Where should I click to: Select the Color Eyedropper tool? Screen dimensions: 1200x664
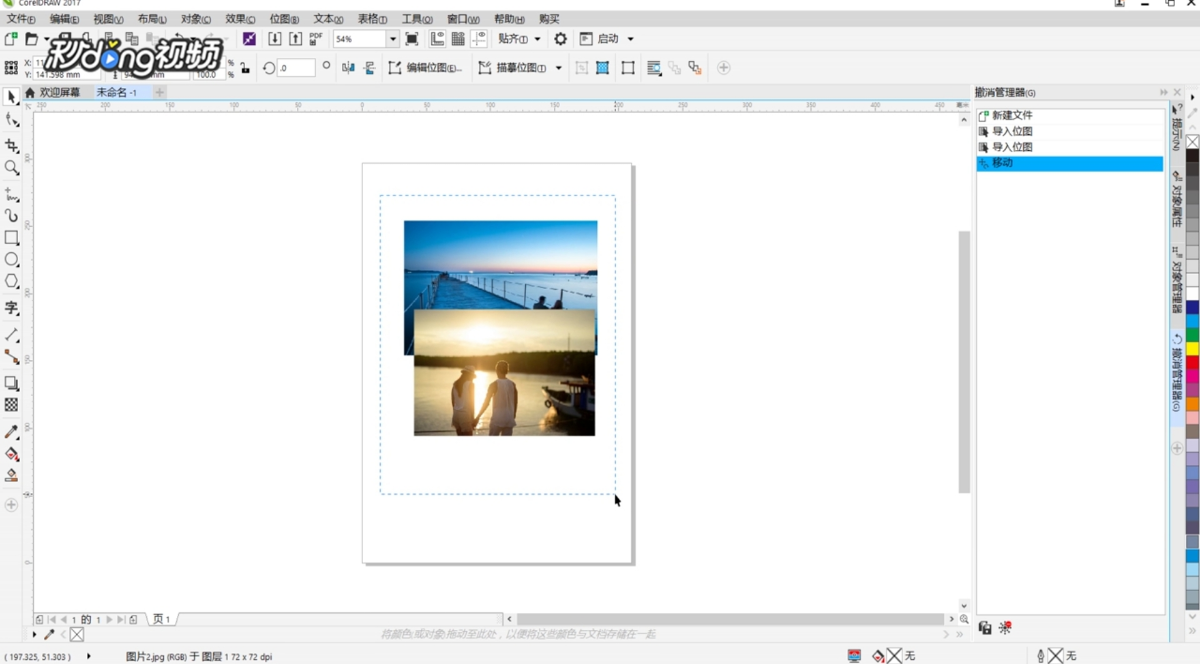tap(11, 432)
